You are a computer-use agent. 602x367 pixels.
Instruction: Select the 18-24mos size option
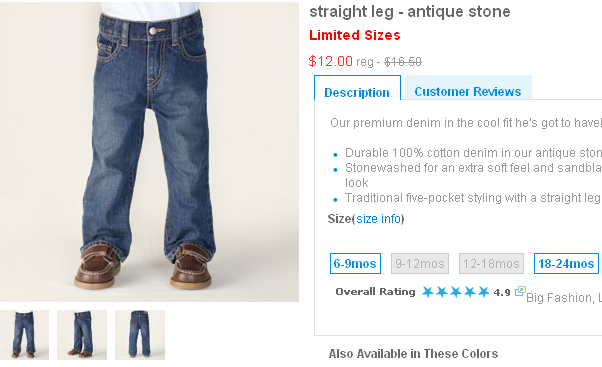[x=566, y=263]
